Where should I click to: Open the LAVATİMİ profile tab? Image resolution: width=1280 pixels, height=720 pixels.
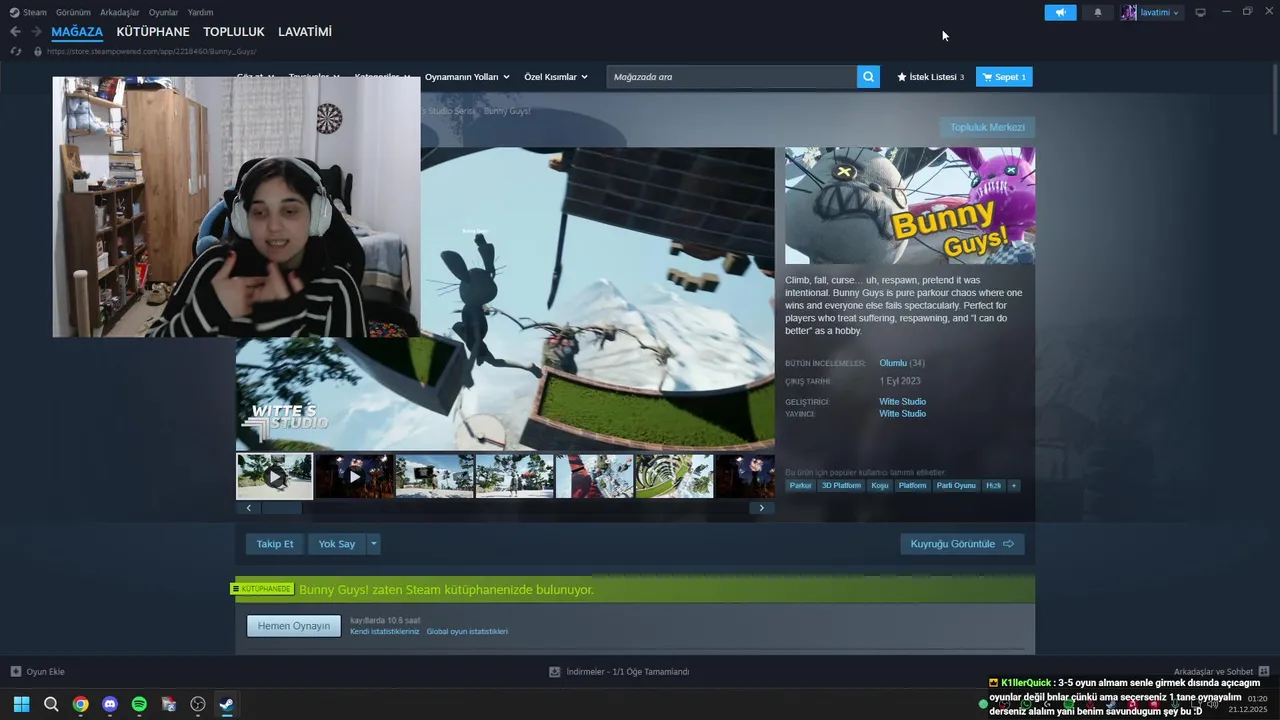tap(305, 32)
